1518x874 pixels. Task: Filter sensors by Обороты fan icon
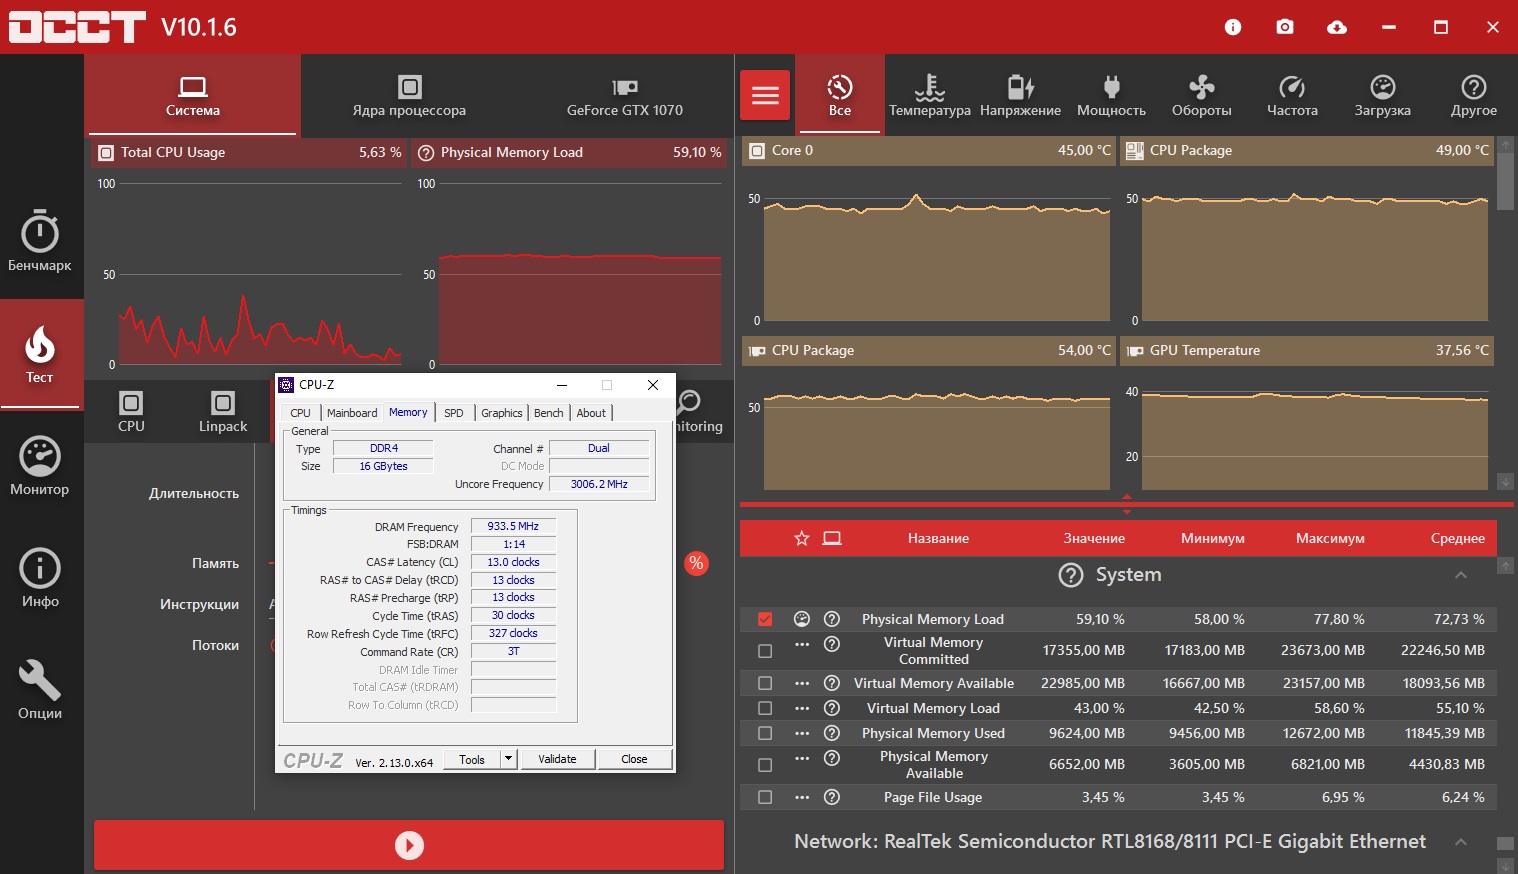pos(1202,95)
